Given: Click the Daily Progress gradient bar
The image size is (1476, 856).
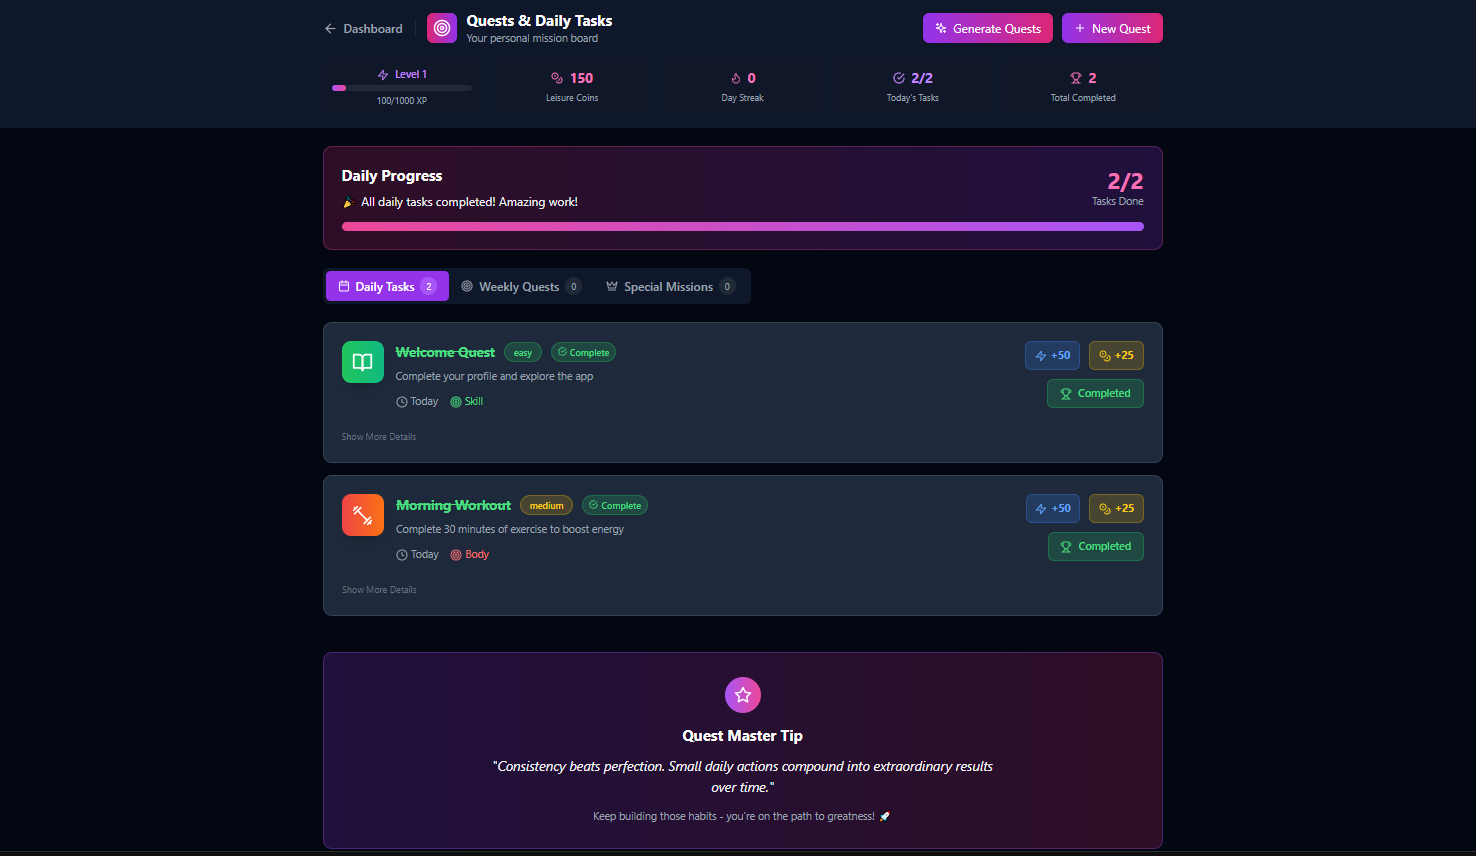Looking at the screenshot, I should point(743,226).
